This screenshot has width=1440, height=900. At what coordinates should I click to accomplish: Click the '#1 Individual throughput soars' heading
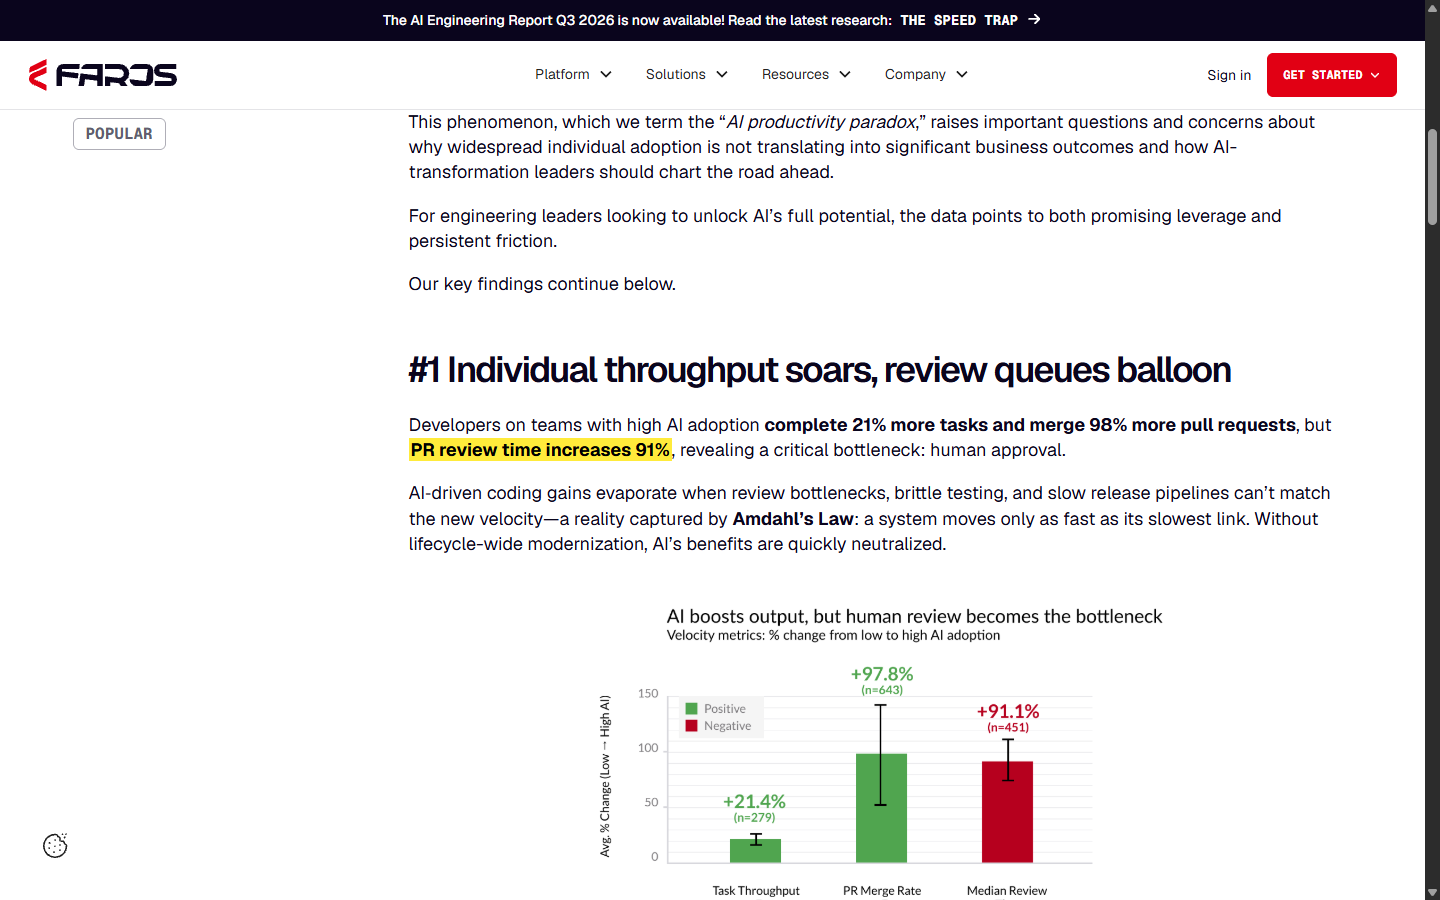click(820, 370)
